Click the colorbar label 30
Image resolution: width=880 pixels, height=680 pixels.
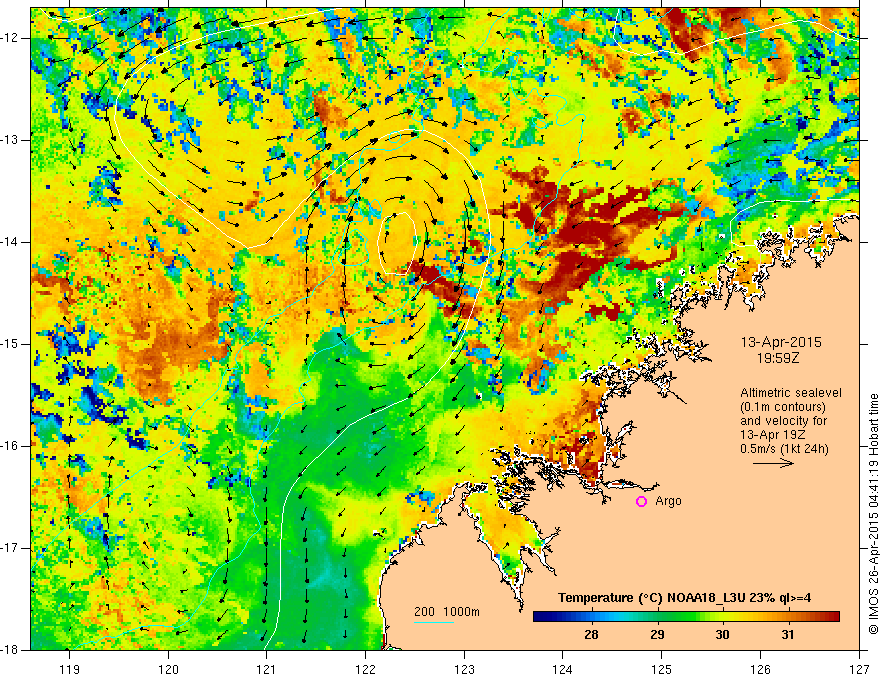[x=722, y=635]
